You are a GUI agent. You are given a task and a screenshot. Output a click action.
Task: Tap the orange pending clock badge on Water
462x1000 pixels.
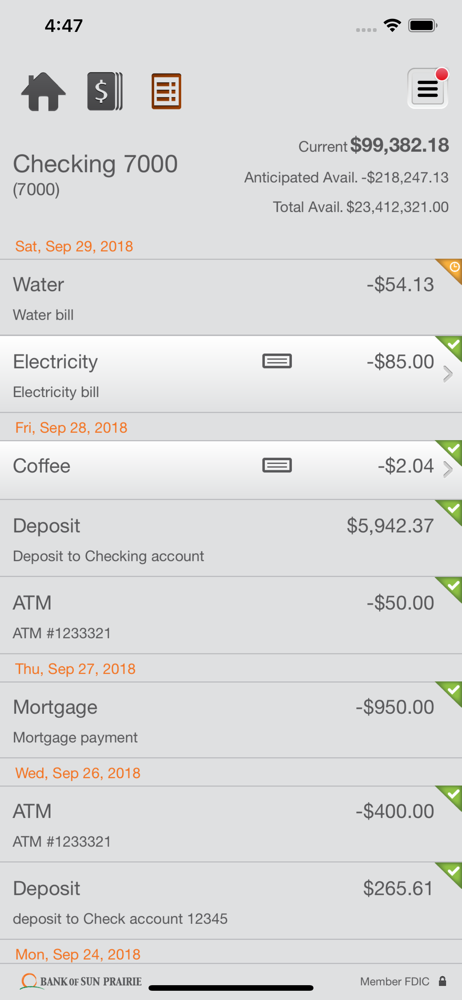click(x=451, y=269)
